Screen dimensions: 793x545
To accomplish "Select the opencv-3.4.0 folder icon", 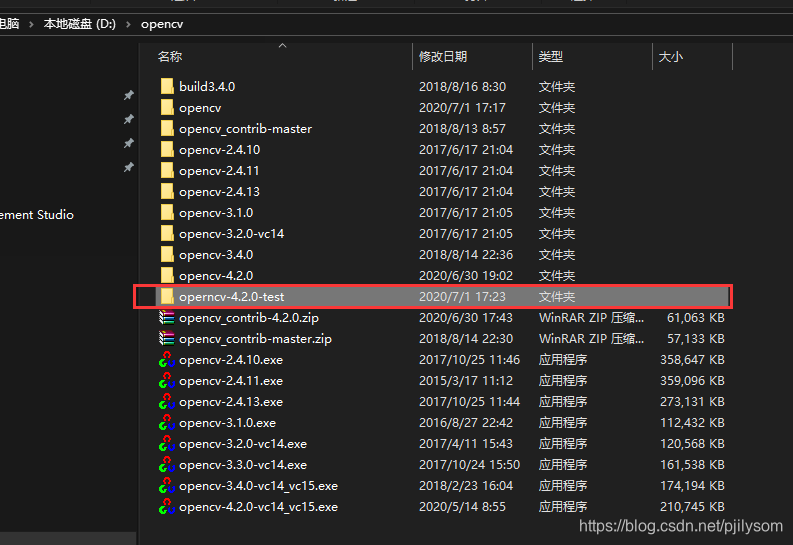I will pyautogui.click(x=167, y=254).
